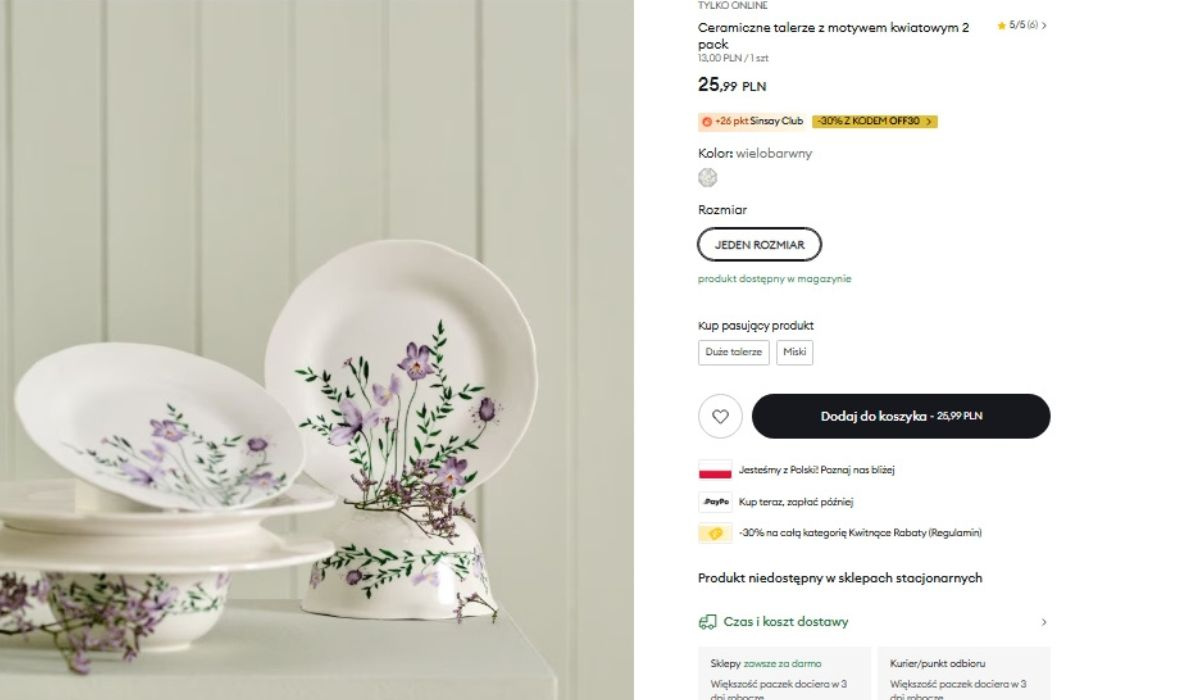Select the JEDEN ROZMIAR size option
The width and height of the screenshot is (1200, 700).
coord(759,244)
